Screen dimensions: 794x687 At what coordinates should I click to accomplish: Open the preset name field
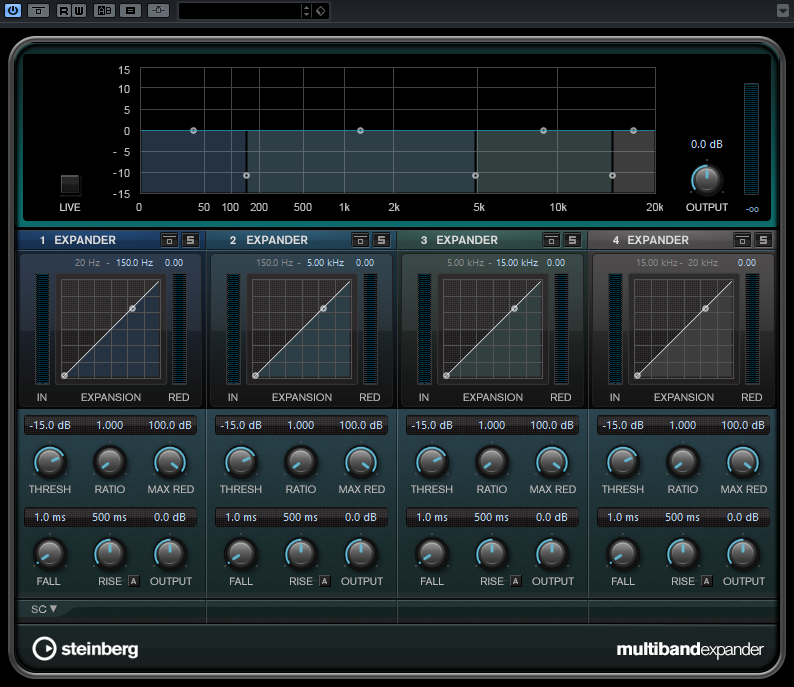(x=240, y=11)
